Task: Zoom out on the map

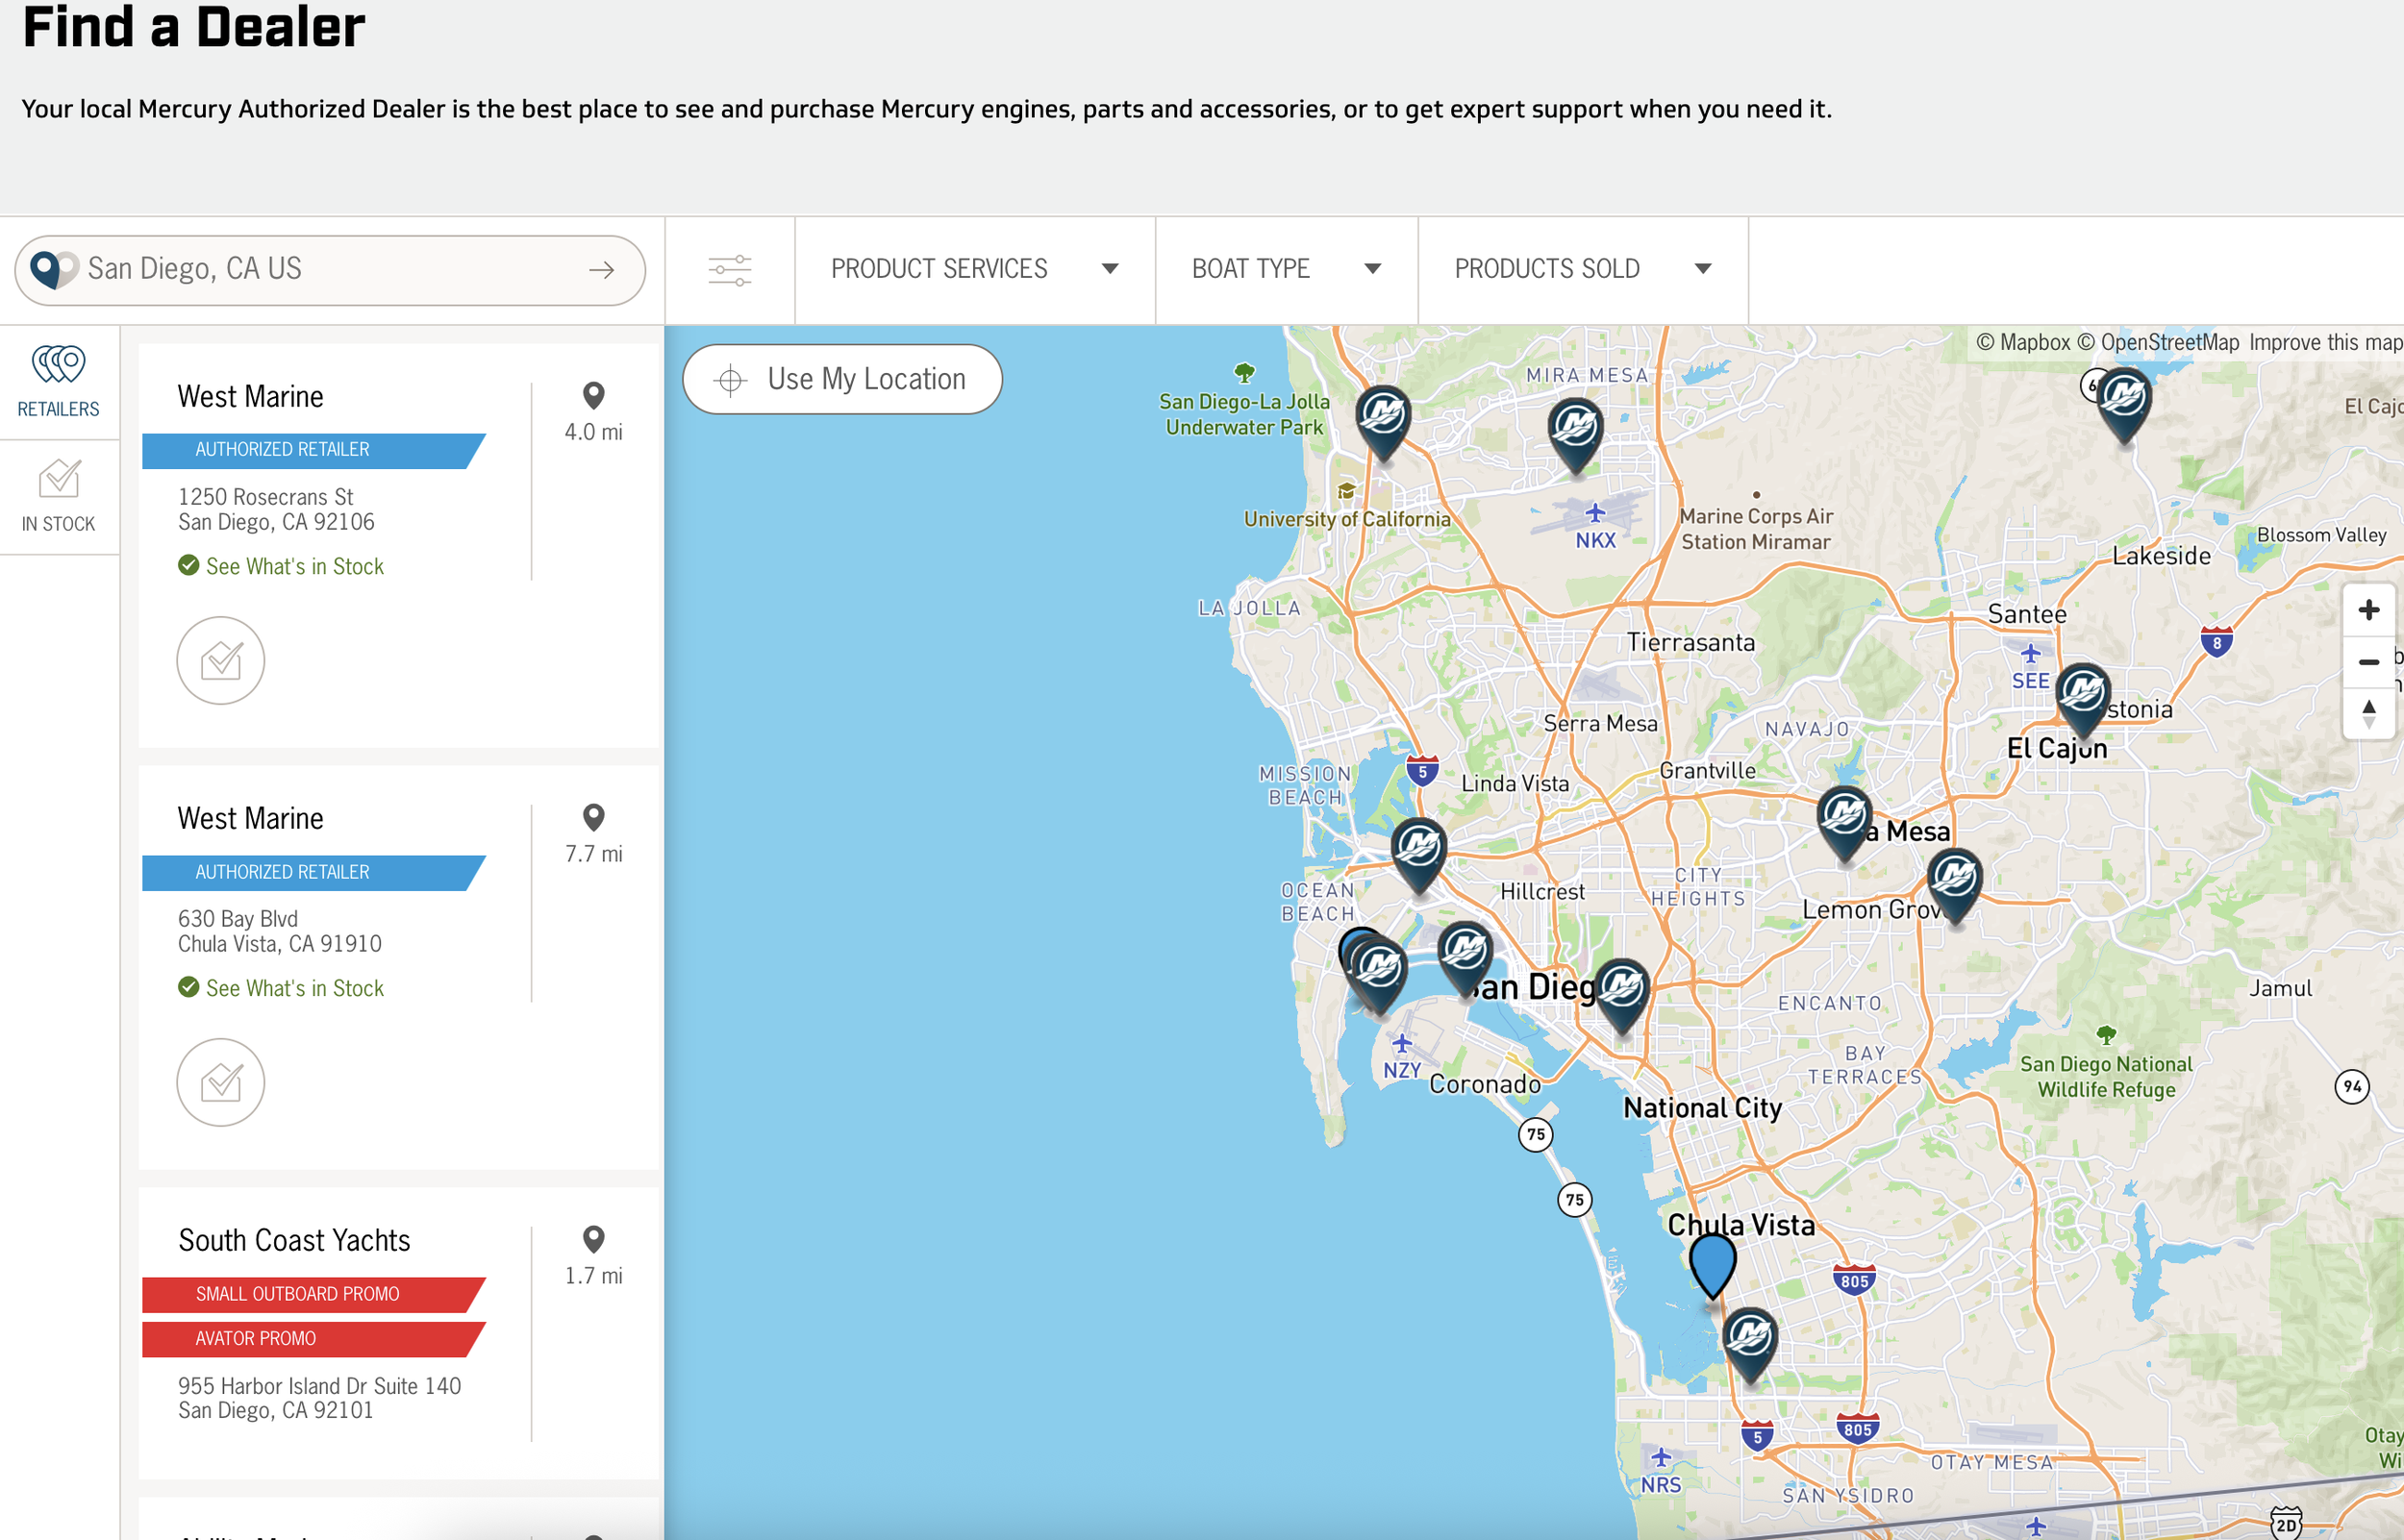Action: [x=2367, y=662]
